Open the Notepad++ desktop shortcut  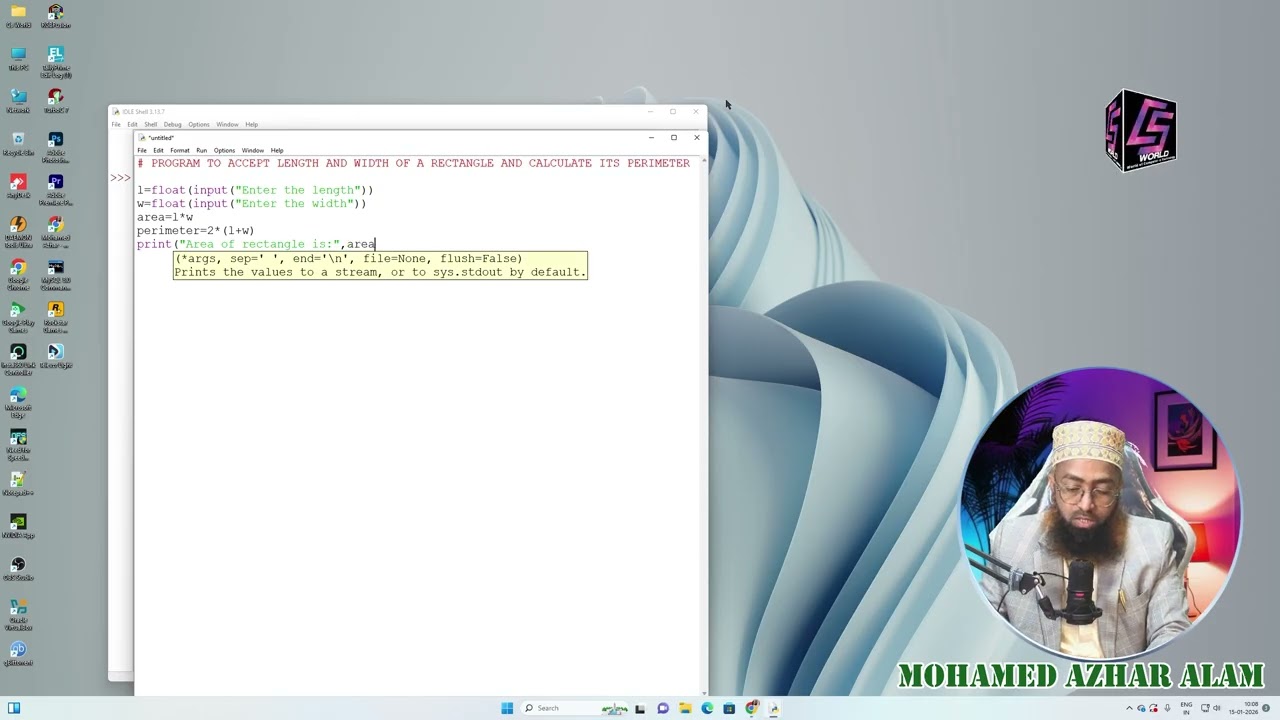click(18, 483)
